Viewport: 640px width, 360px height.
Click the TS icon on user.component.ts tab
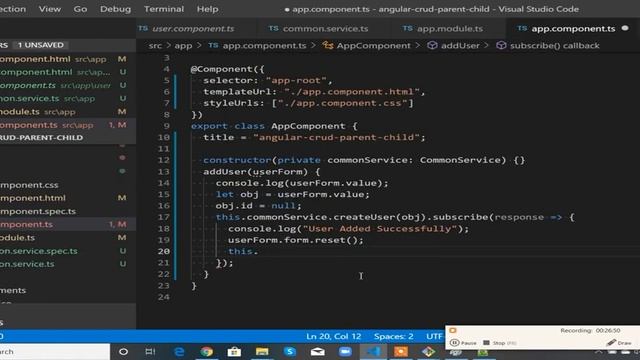click(143, 28)
